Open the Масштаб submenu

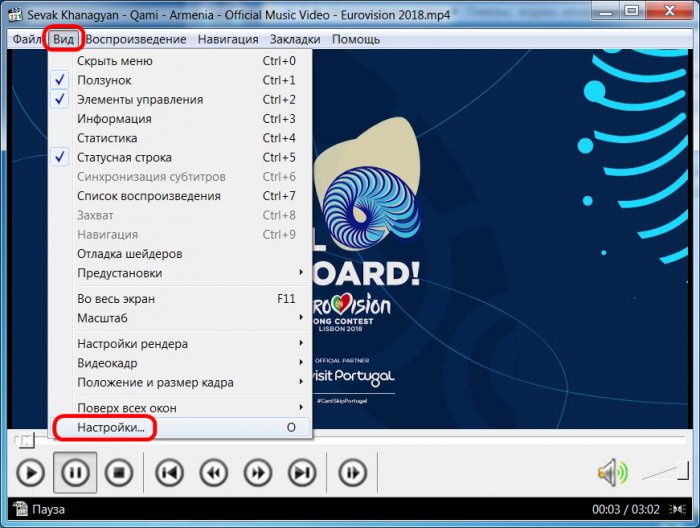102,318
